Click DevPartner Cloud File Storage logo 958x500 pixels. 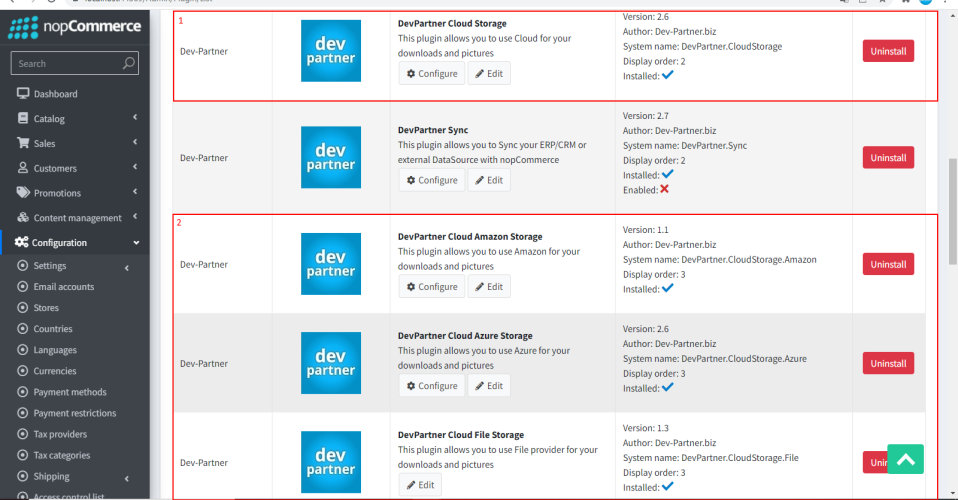coord(331,461)
